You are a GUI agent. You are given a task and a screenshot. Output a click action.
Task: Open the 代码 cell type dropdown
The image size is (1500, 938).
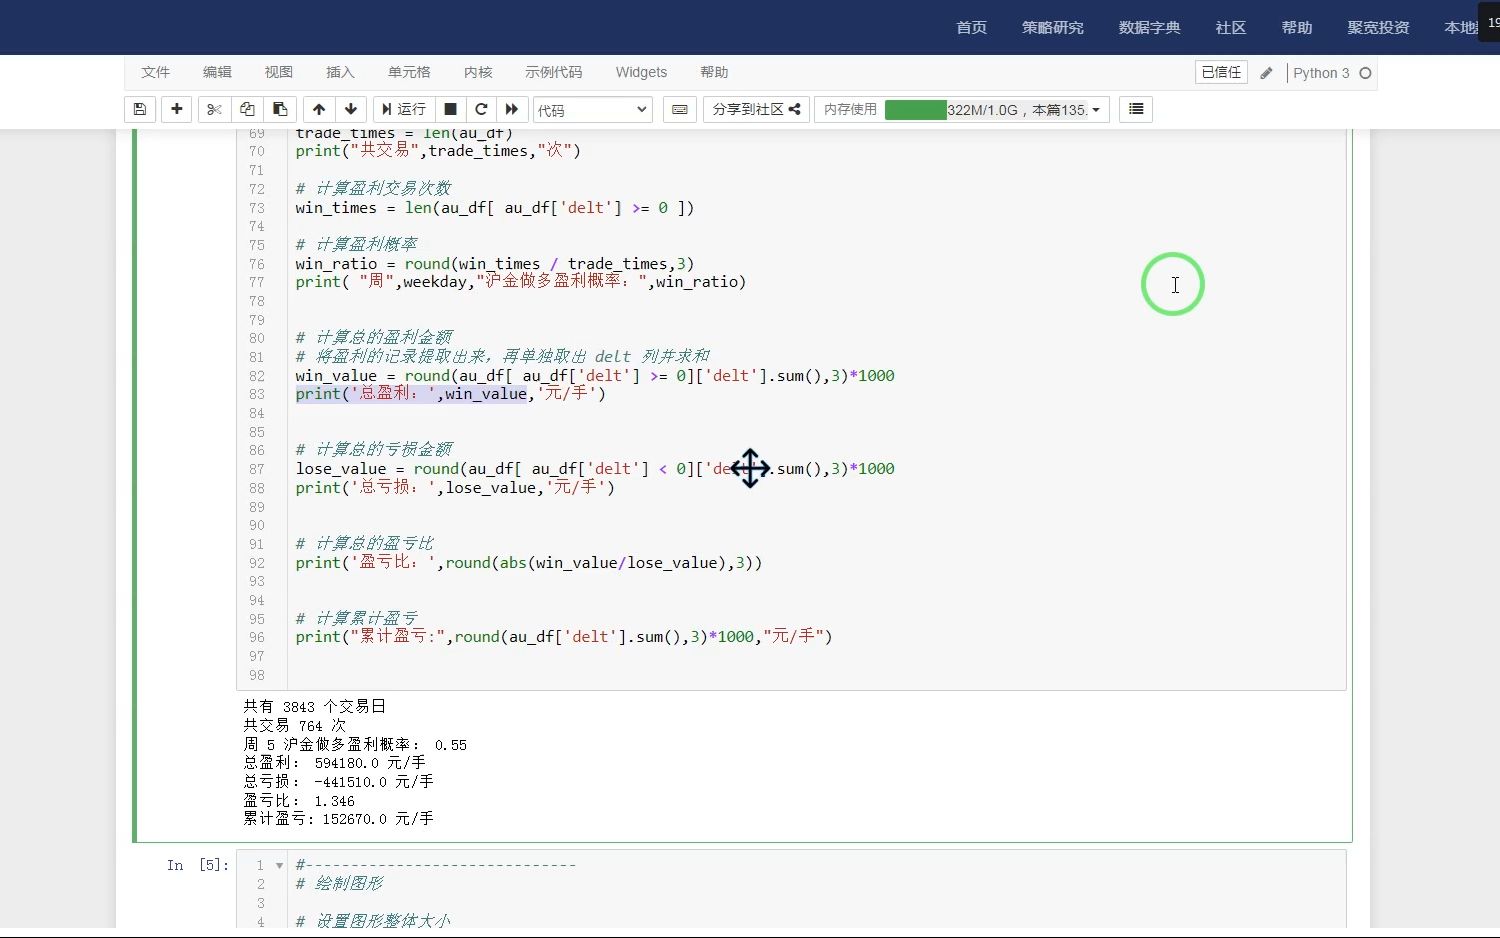tap(593, 110)
